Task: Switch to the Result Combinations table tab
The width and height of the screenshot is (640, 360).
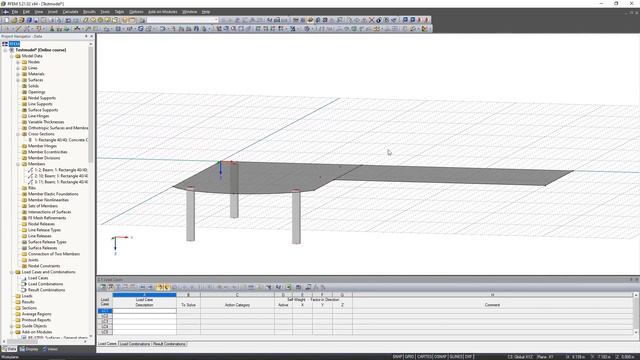Action: pos(169,344)
